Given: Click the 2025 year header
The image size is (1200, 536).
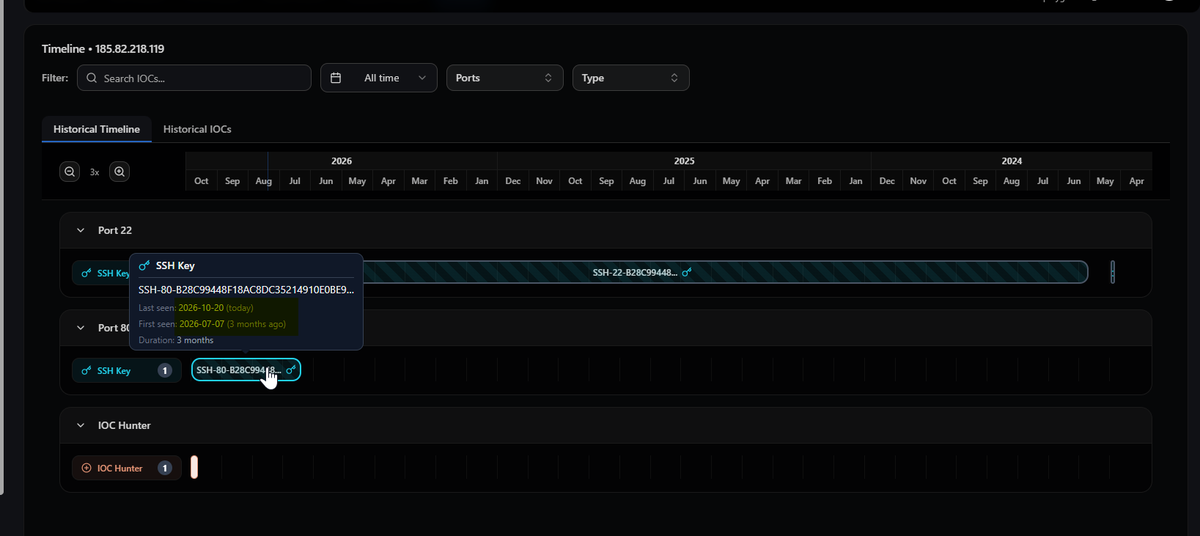Looking at the screenshot, I should click(x=684, y=160).
